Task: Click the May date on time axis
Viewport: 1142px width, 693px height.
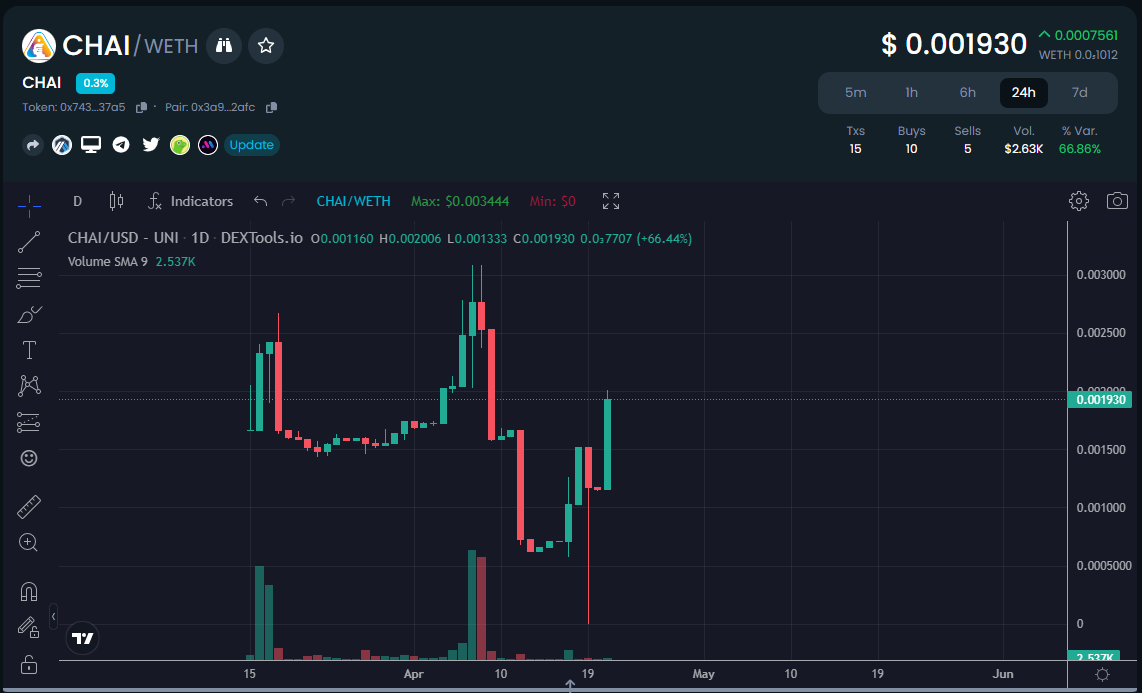Action: pos(704,674)
